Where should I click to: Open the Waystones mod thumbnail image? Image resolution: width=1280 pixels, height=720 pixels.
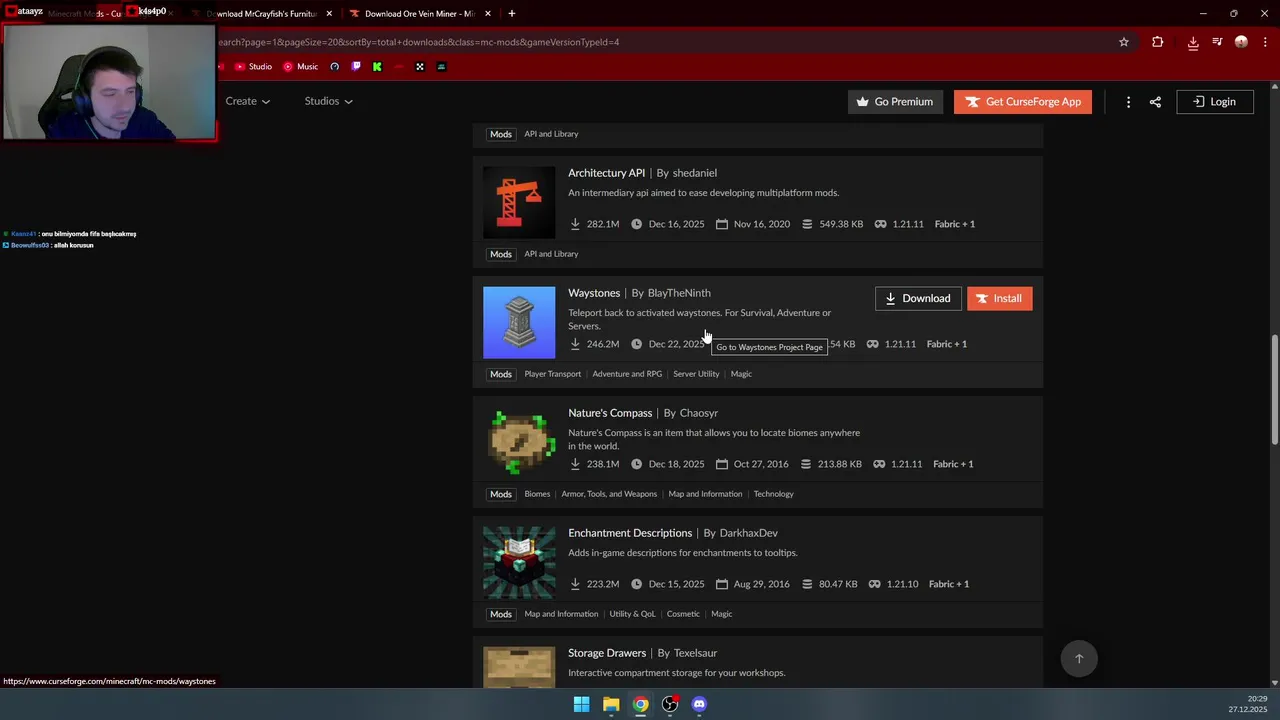click(519, 323)
